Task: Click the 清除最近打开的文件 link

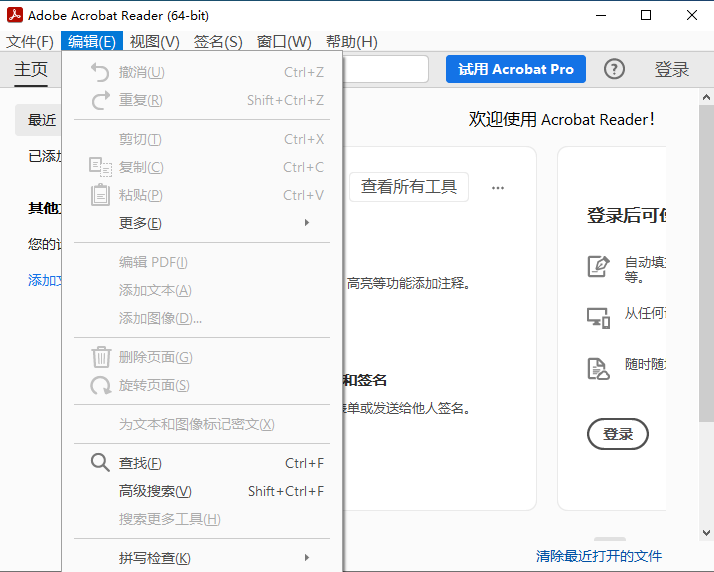Action: [599, 556]
